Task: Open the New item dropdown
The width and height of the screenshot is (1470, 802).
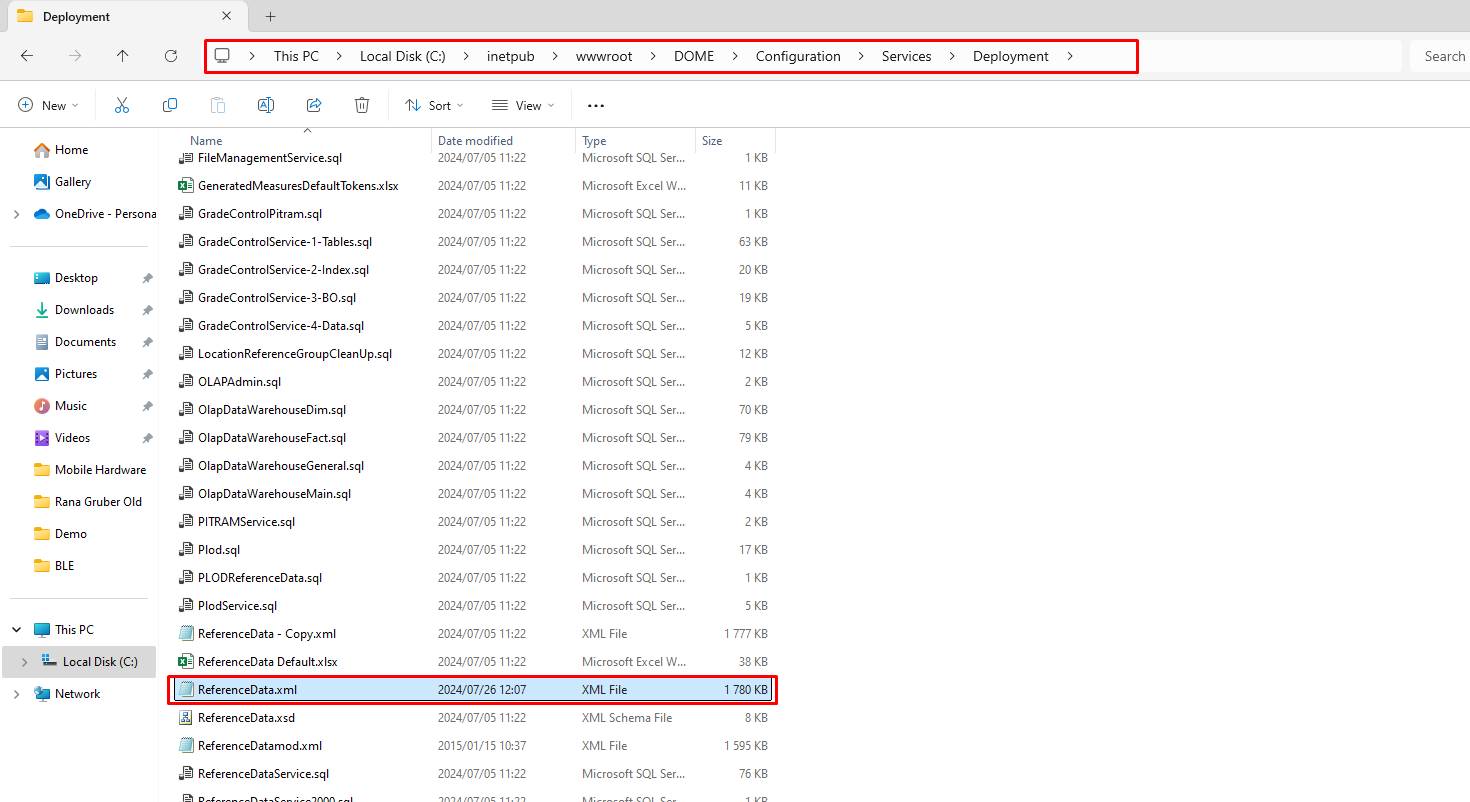Action: point(48,105)
